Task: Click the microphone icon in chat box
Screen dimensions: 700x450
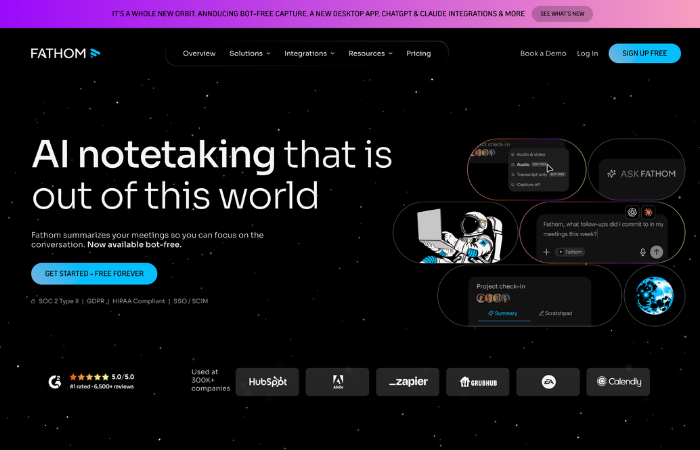Action: click(642, 252)
